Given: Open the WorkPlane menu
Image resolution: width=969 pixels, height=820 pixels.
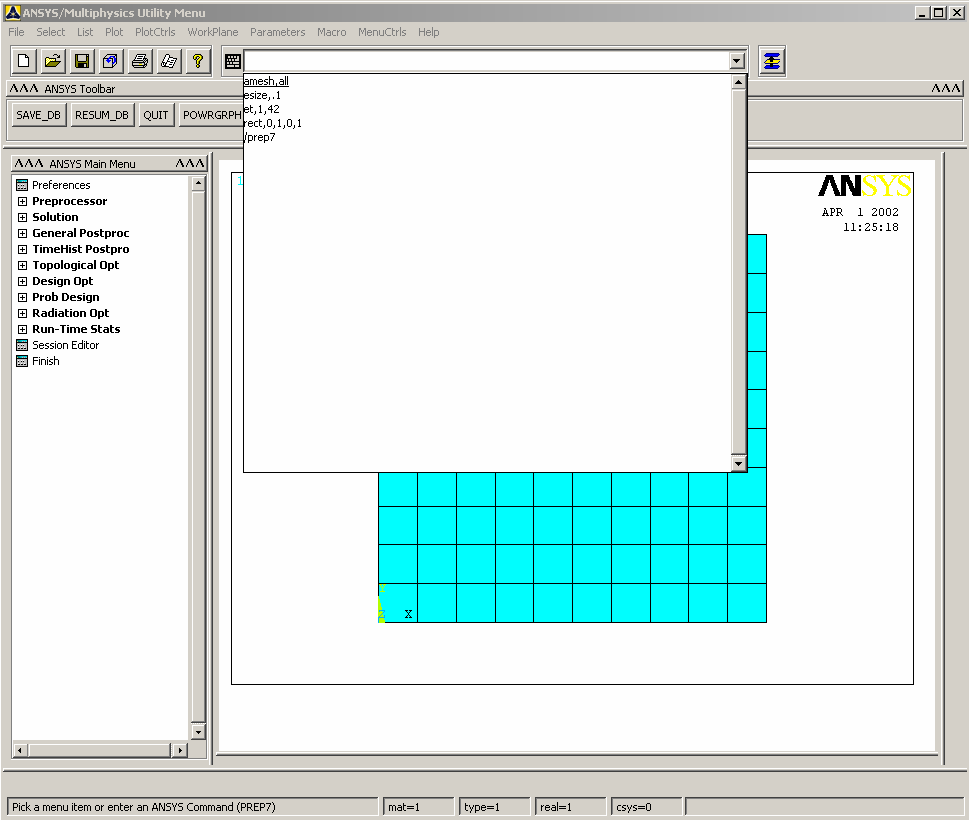Looking at the screenshot, I should point(213,32).
